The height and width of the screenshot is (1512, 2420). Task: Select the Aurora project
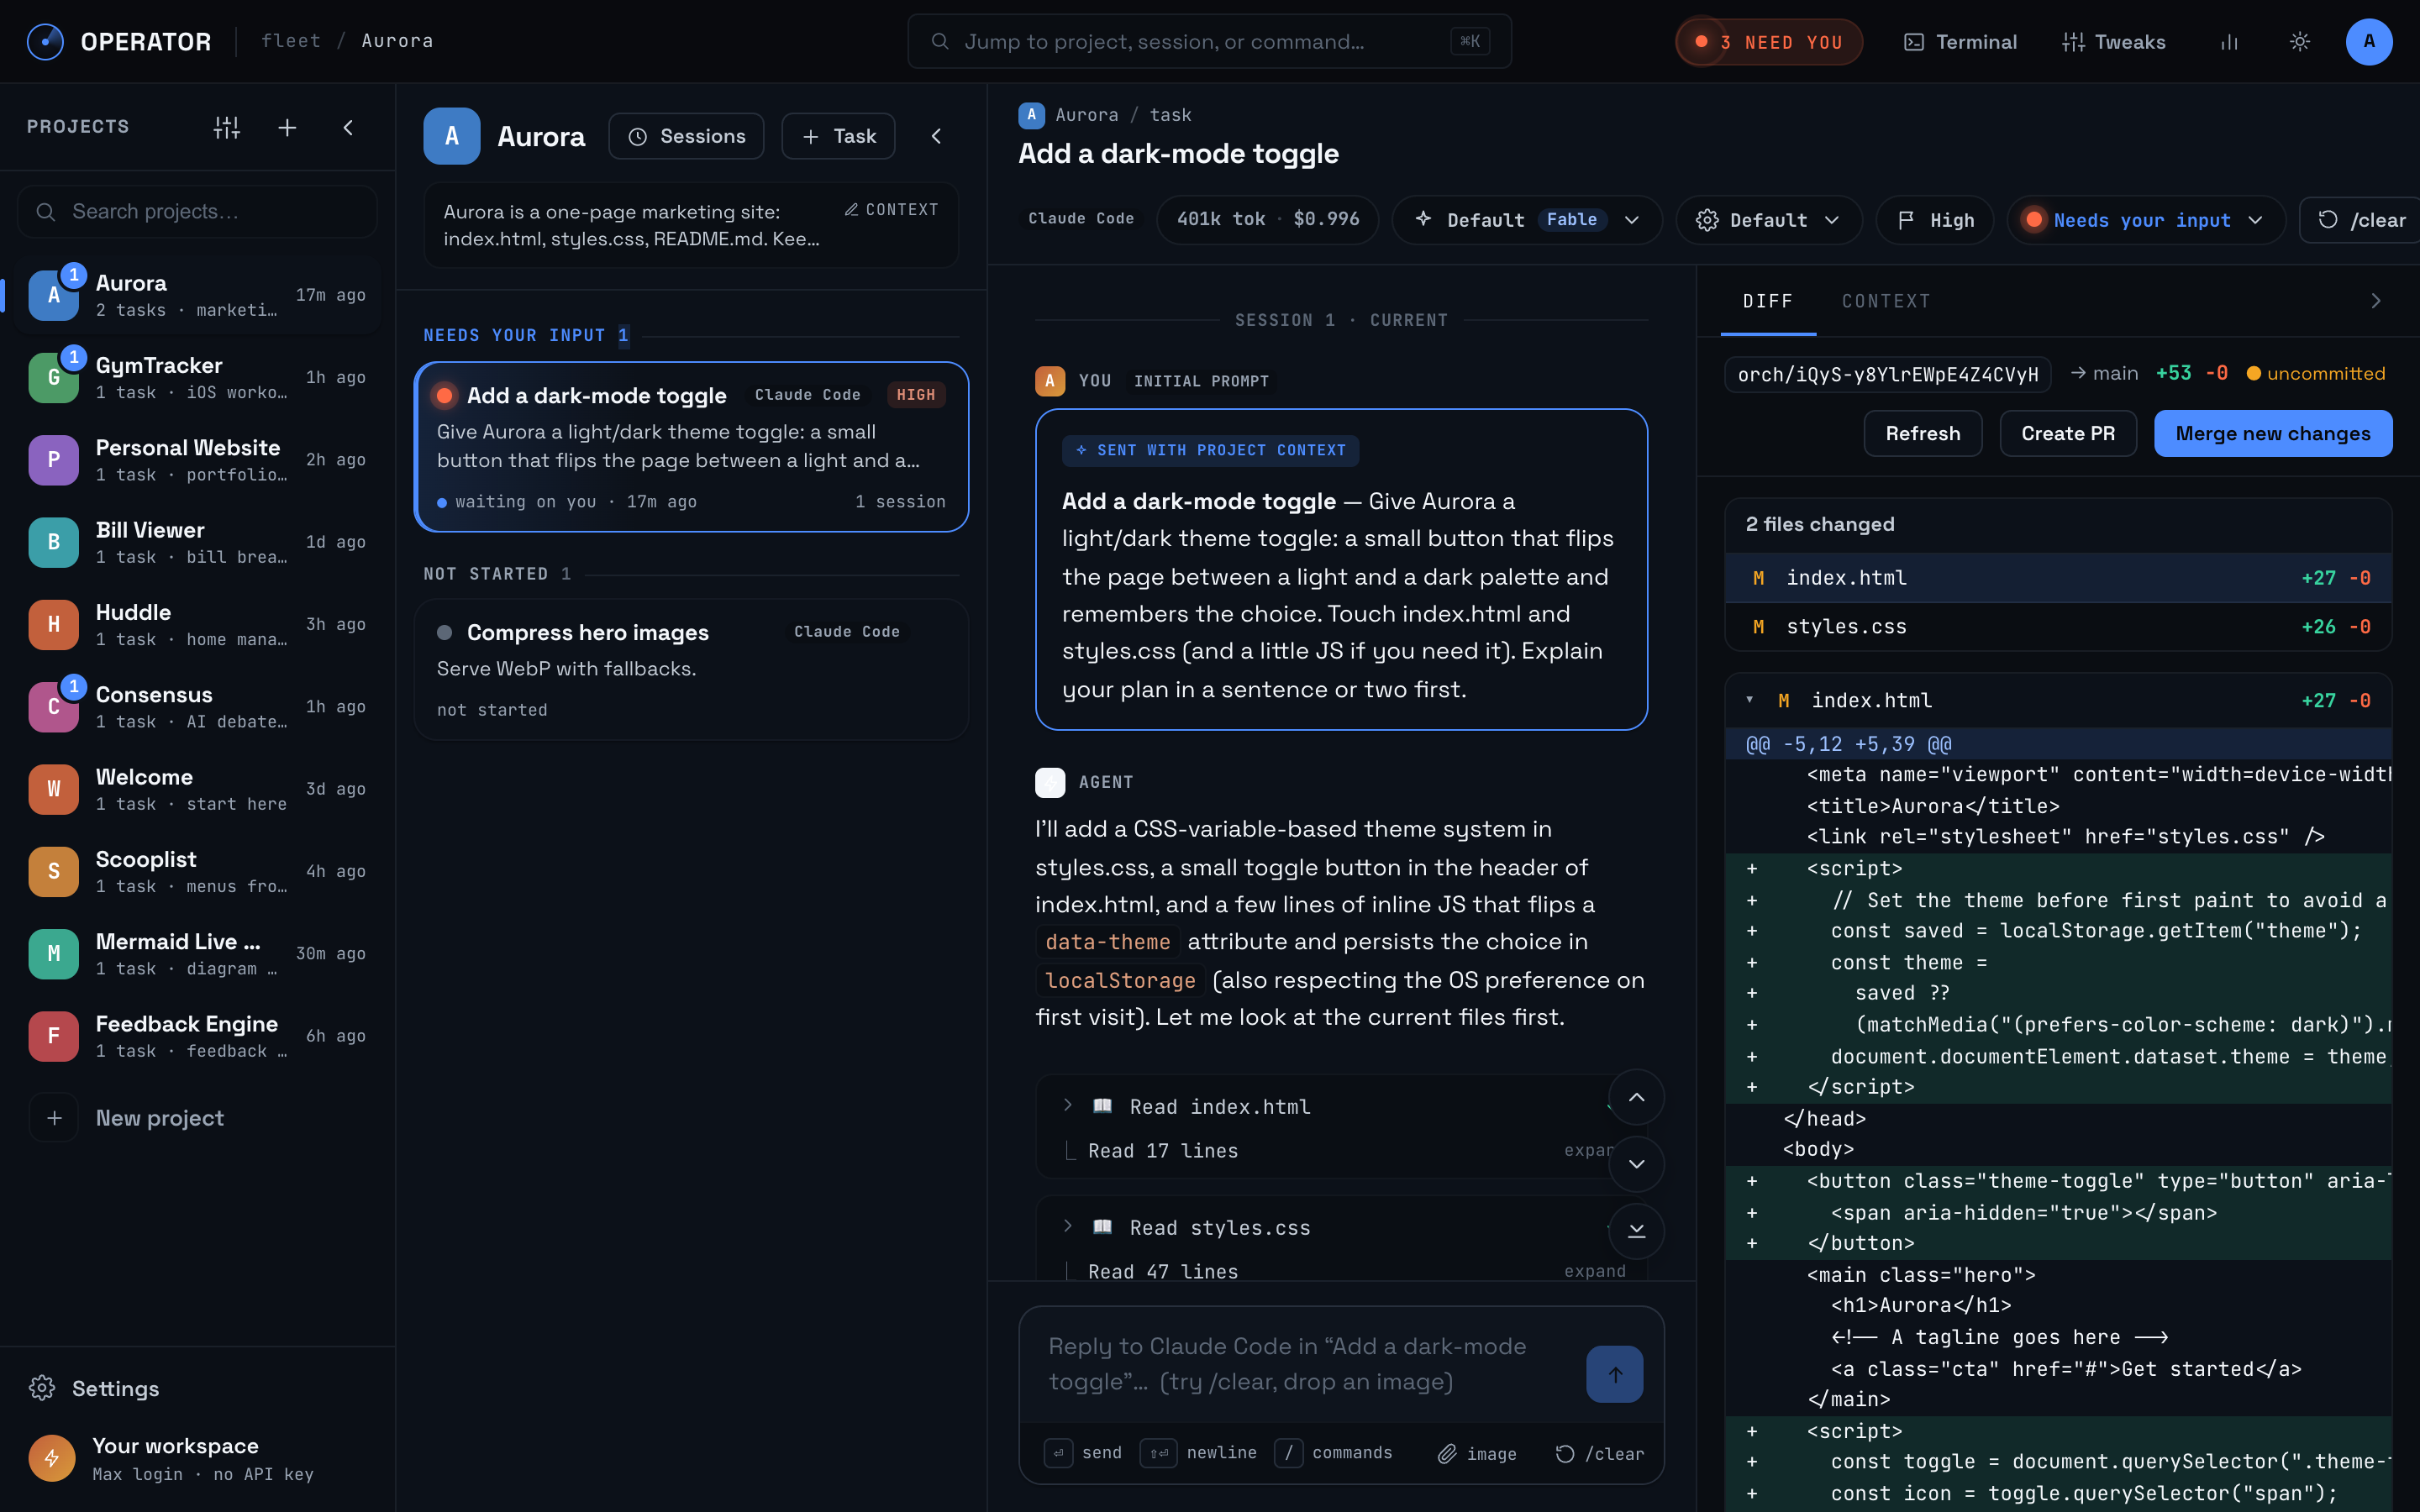click(197, 295)
